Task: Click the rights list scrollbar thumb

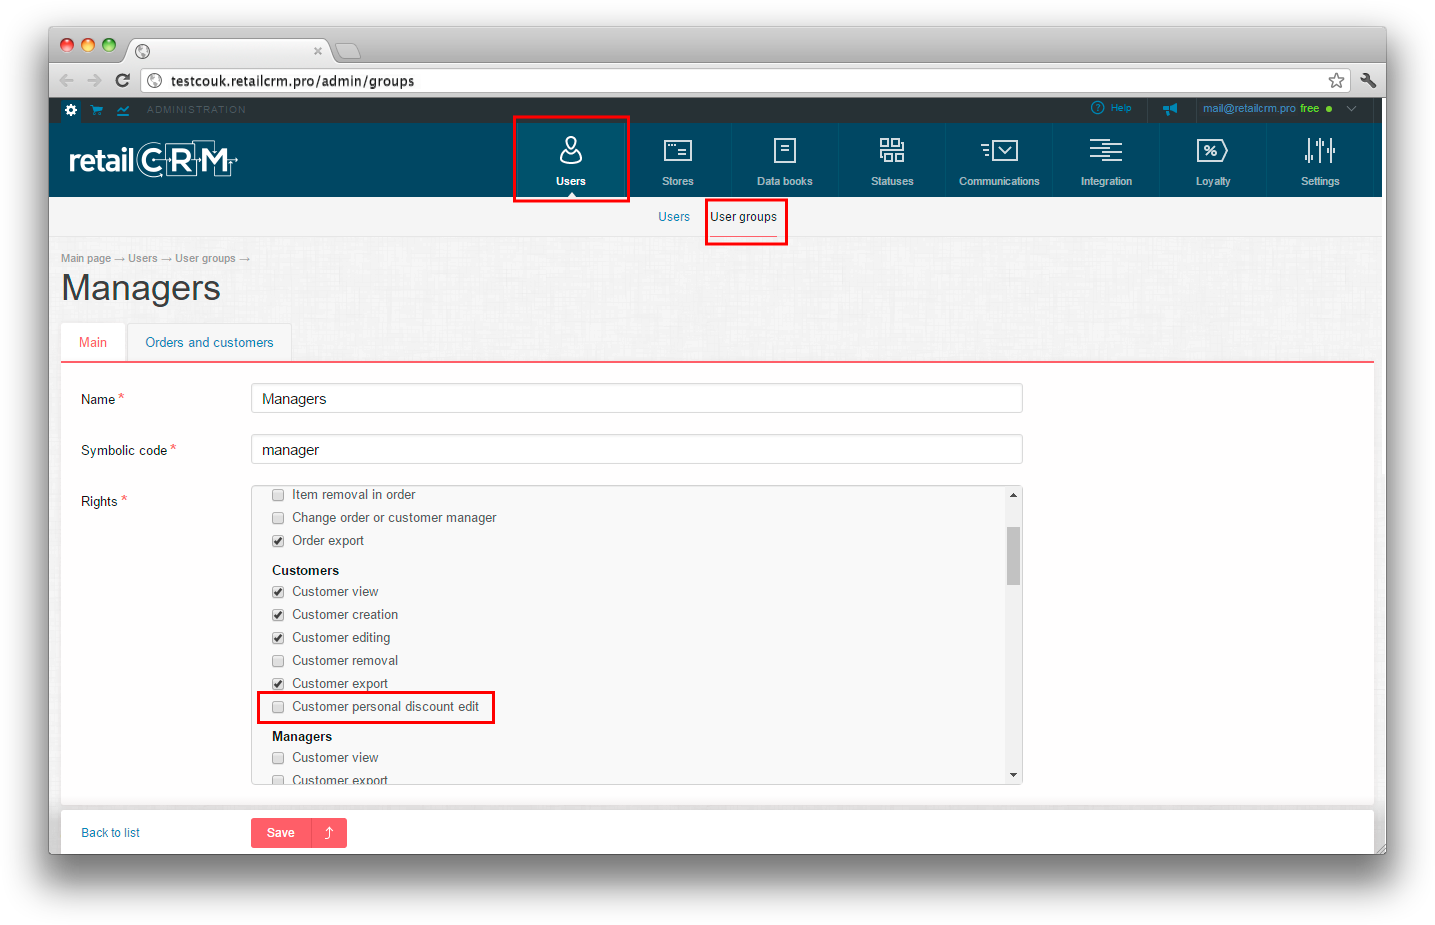Action: [x=1013, y=555]
